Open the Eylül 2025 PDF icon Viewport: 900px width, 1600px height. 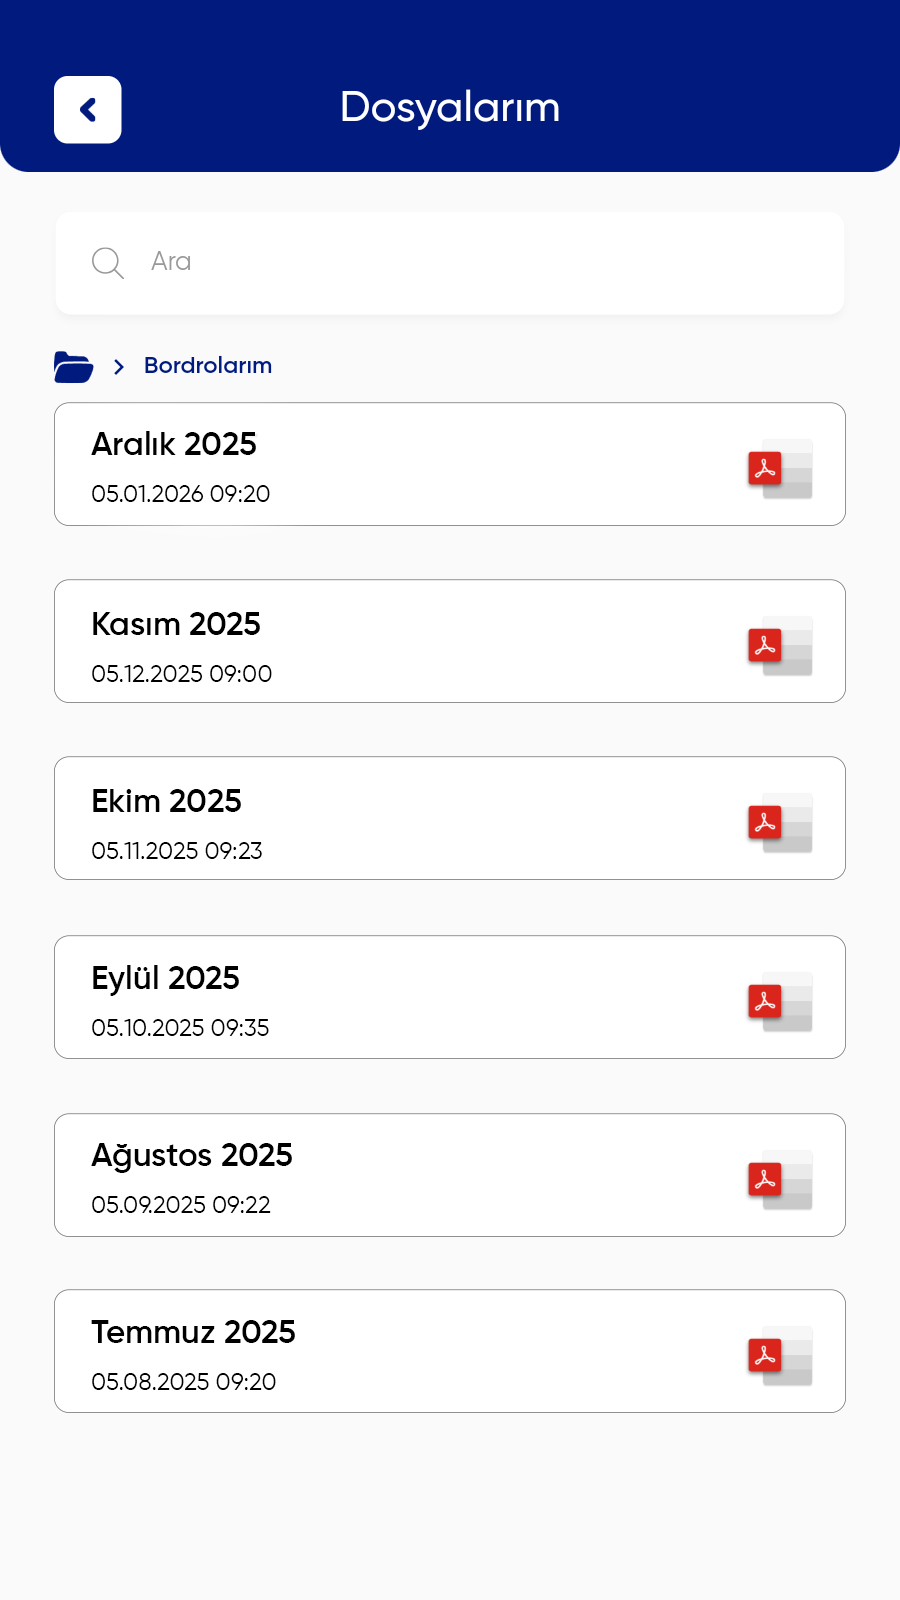tap(779, 1001)
